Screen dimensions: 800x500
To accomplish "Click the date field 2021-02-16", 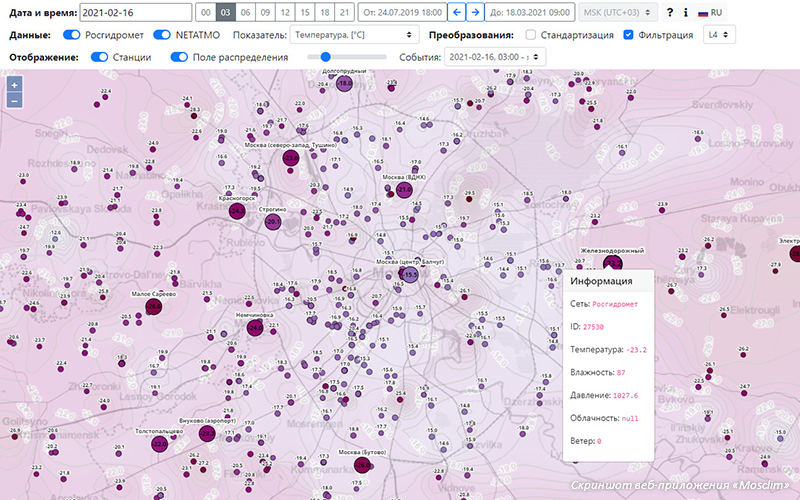I will coord(136,12).
